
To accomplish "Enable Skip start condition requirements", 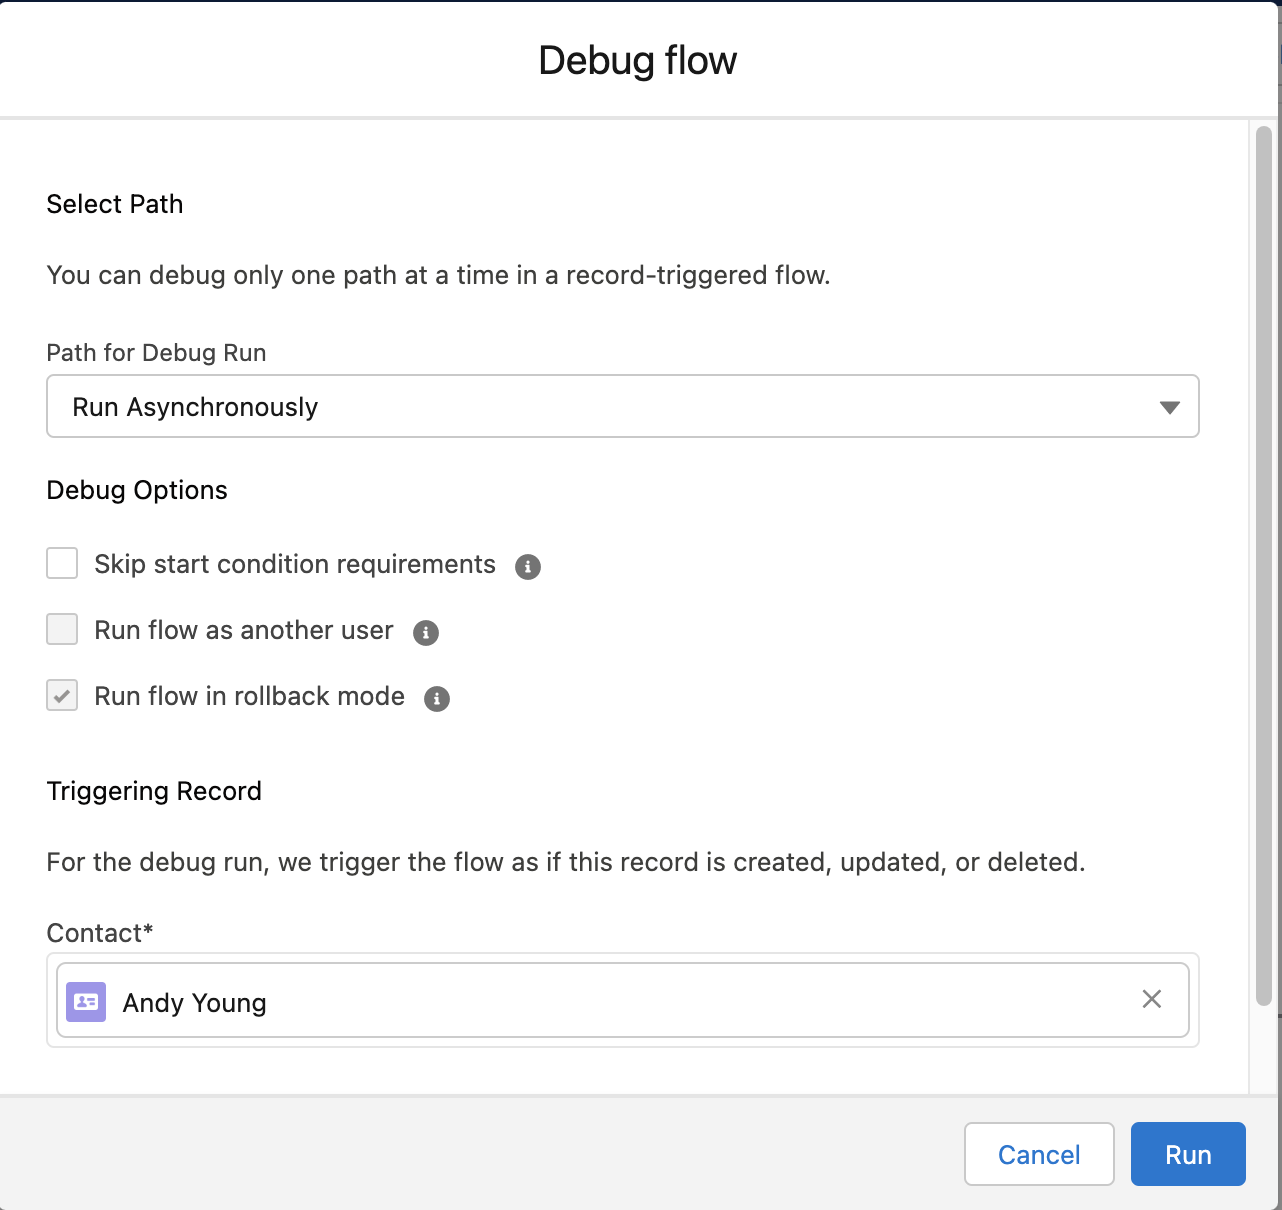I will point(61,563).
